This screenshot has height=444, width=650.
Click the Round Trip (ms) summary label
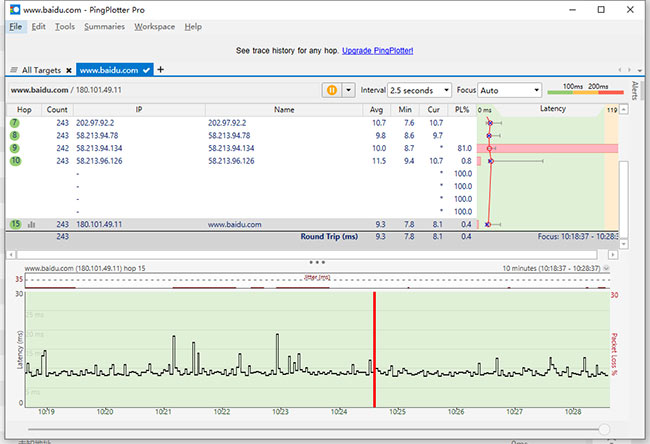pos(329,236)
